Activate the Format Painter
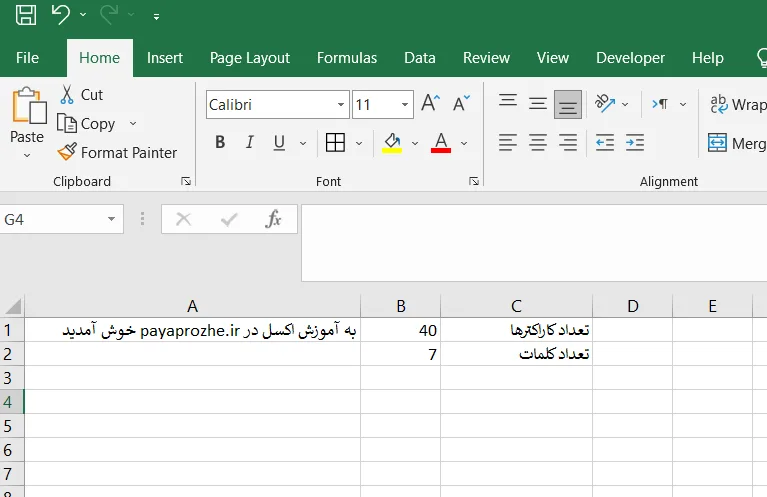 [x=117, y=153]
